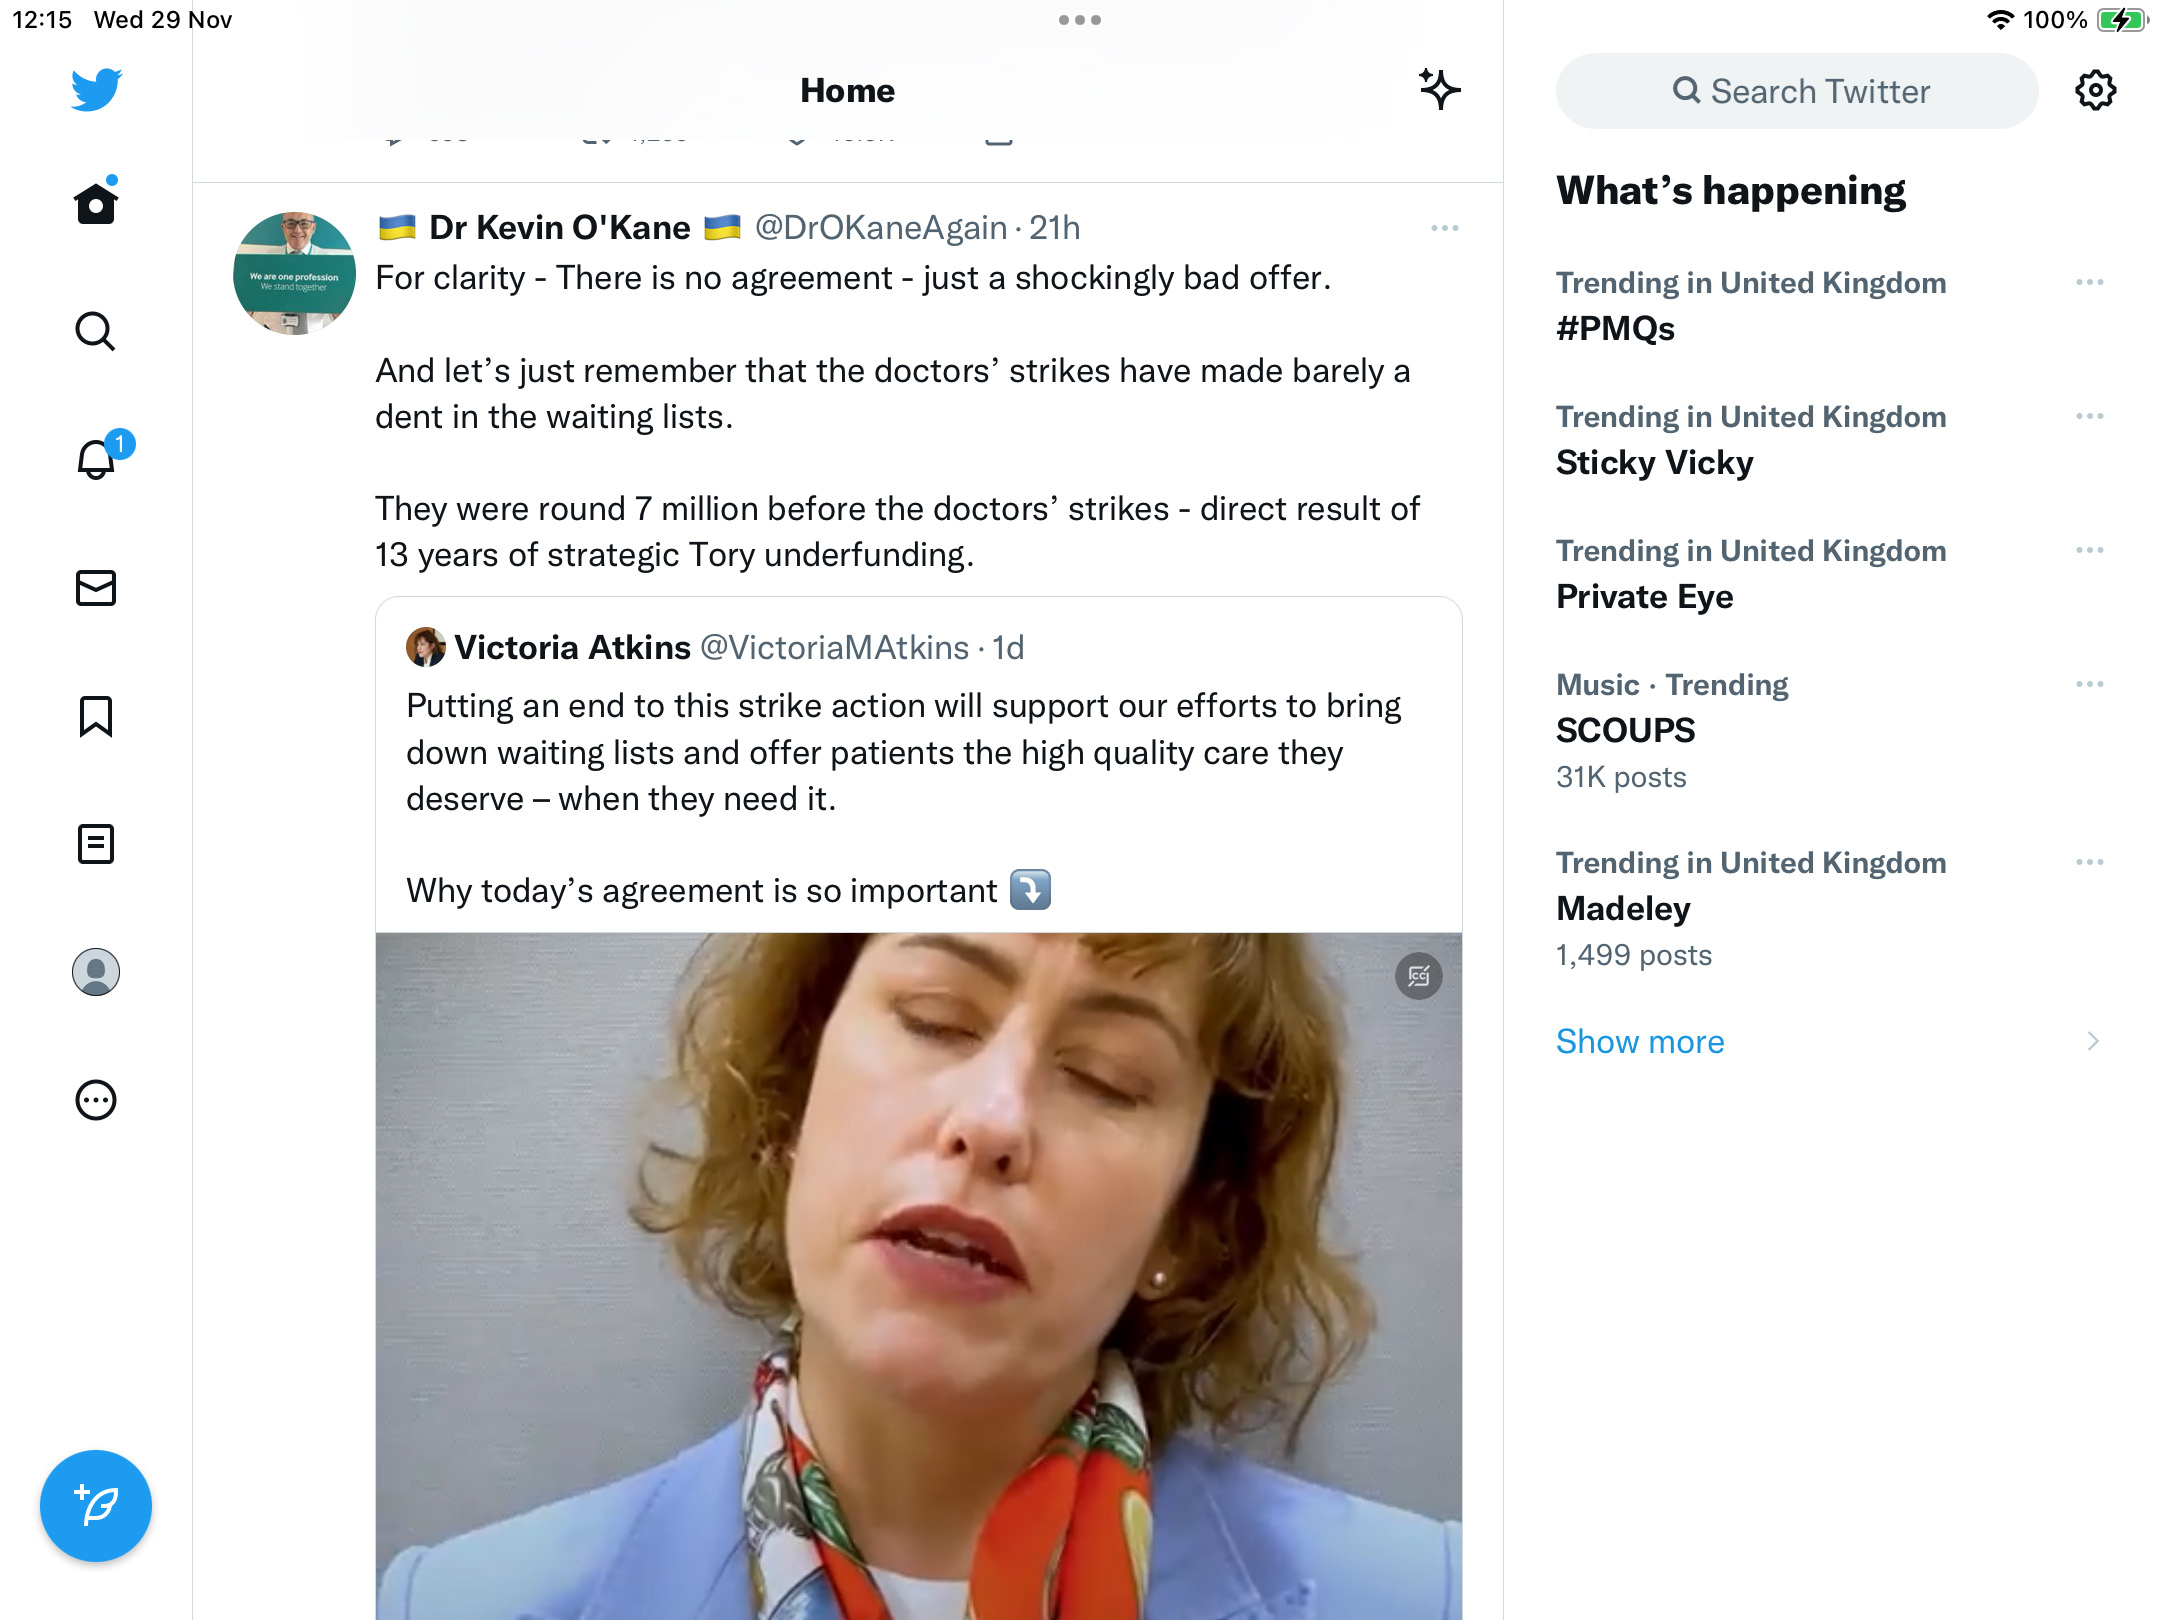Click the Twitter bird logo
2160x1620 pixels.
tap(96, 90)
